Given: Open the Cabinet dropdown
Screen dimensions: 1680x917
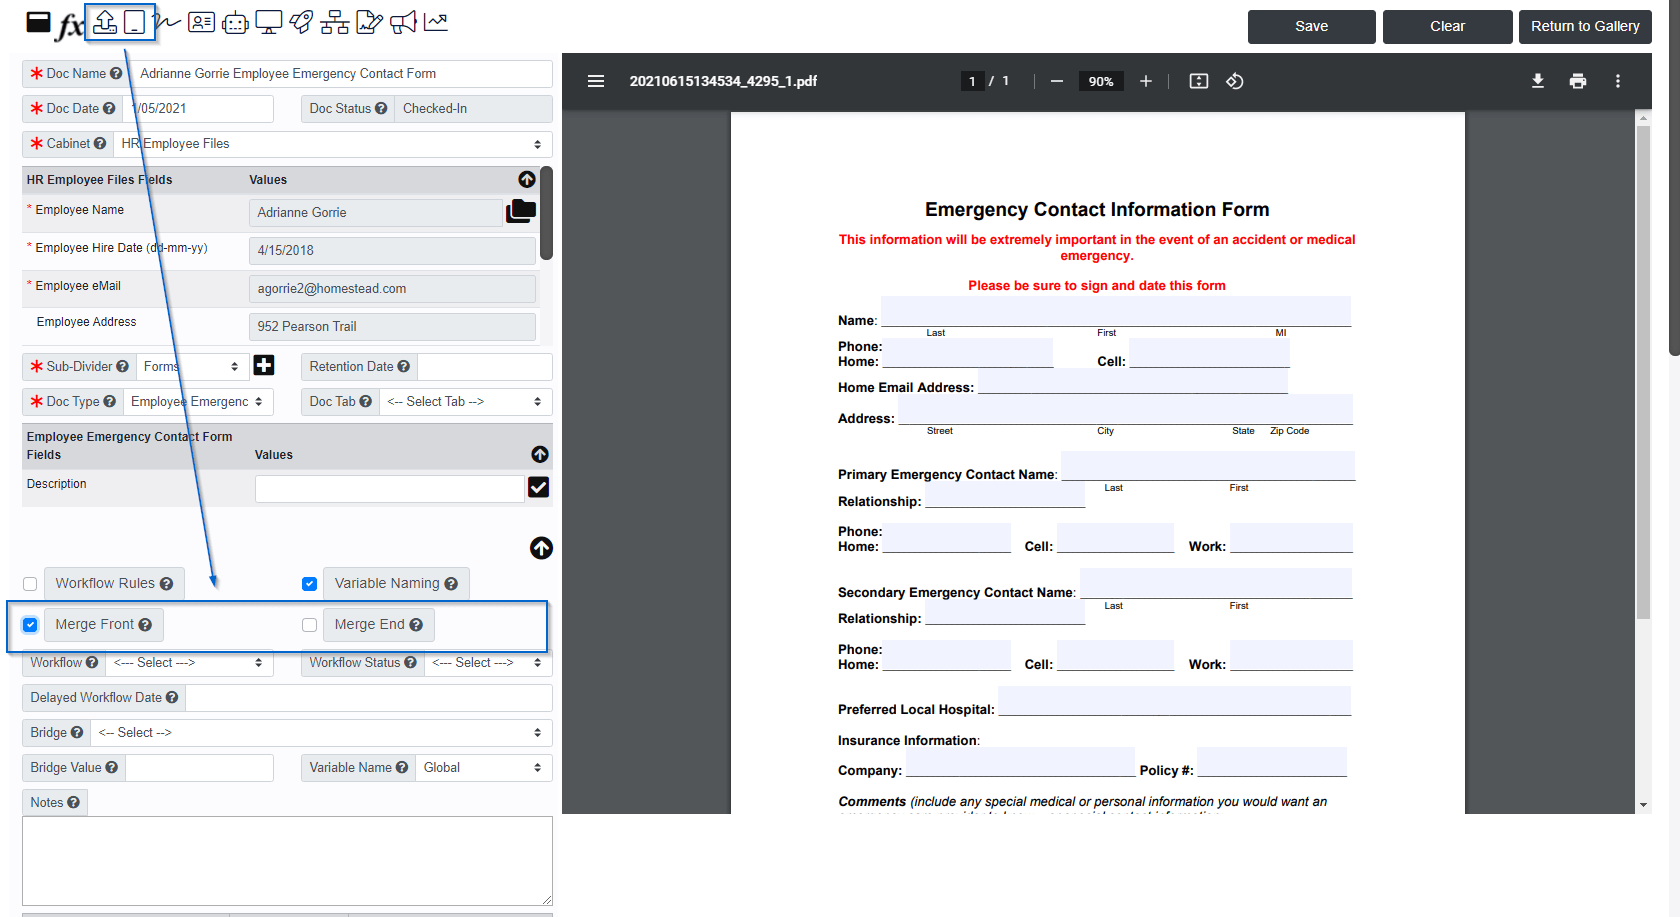Looking at the screenshot, I should pyautogui.click(x=333, y=144).
